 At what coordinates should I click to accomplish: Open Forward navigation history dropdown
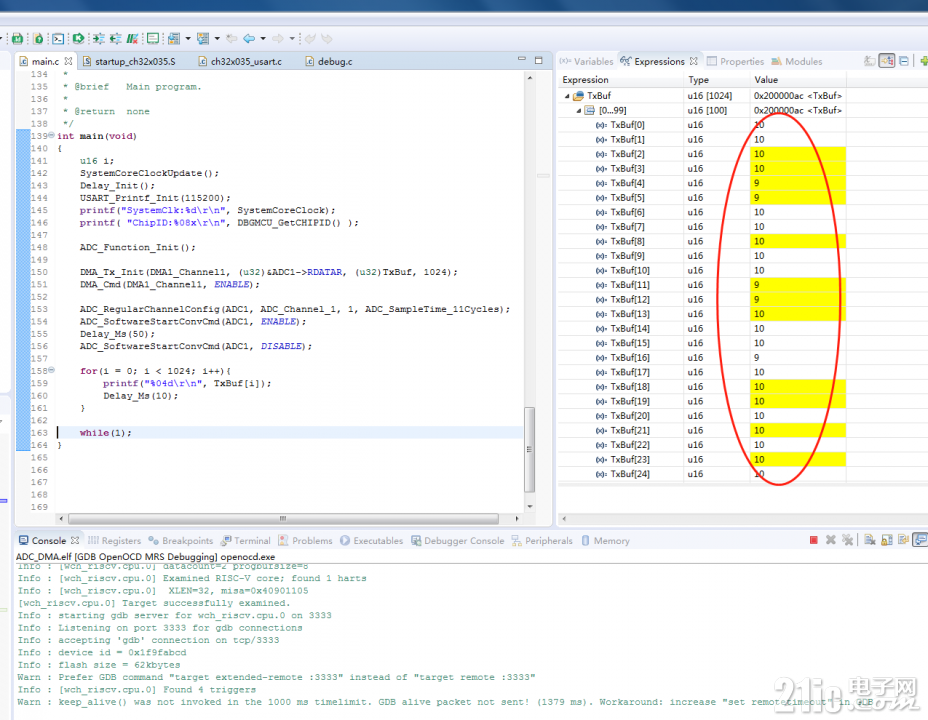coord(292,38)
